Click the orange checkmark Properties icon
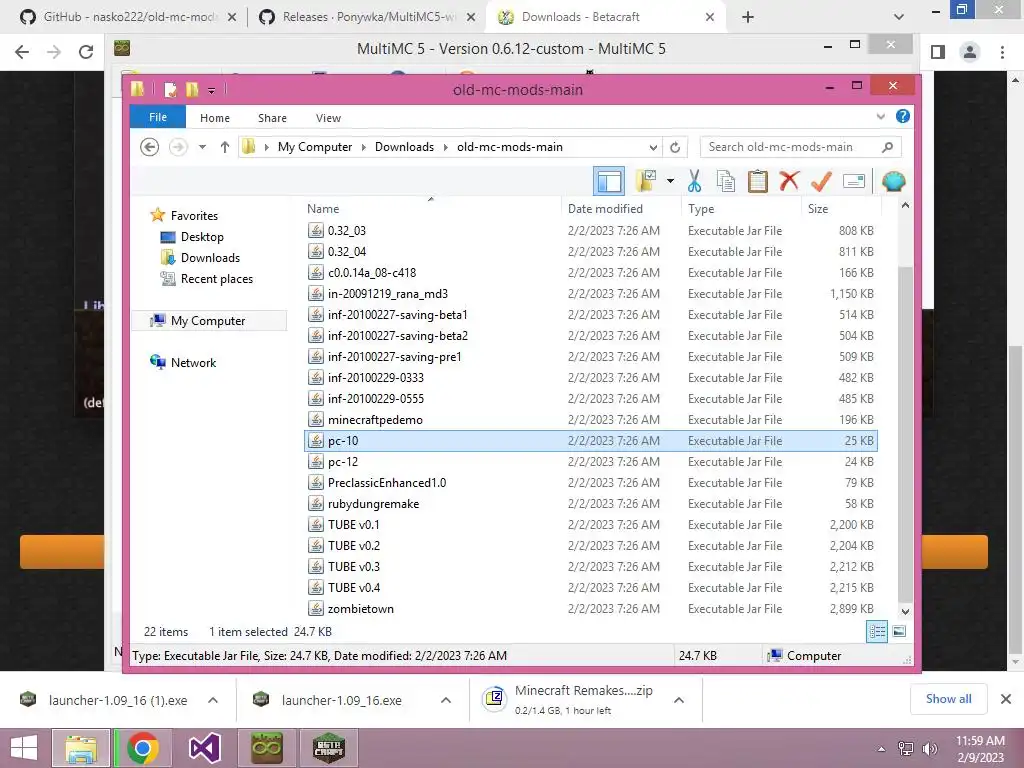 pyautogui.click(x=821, y=181)
